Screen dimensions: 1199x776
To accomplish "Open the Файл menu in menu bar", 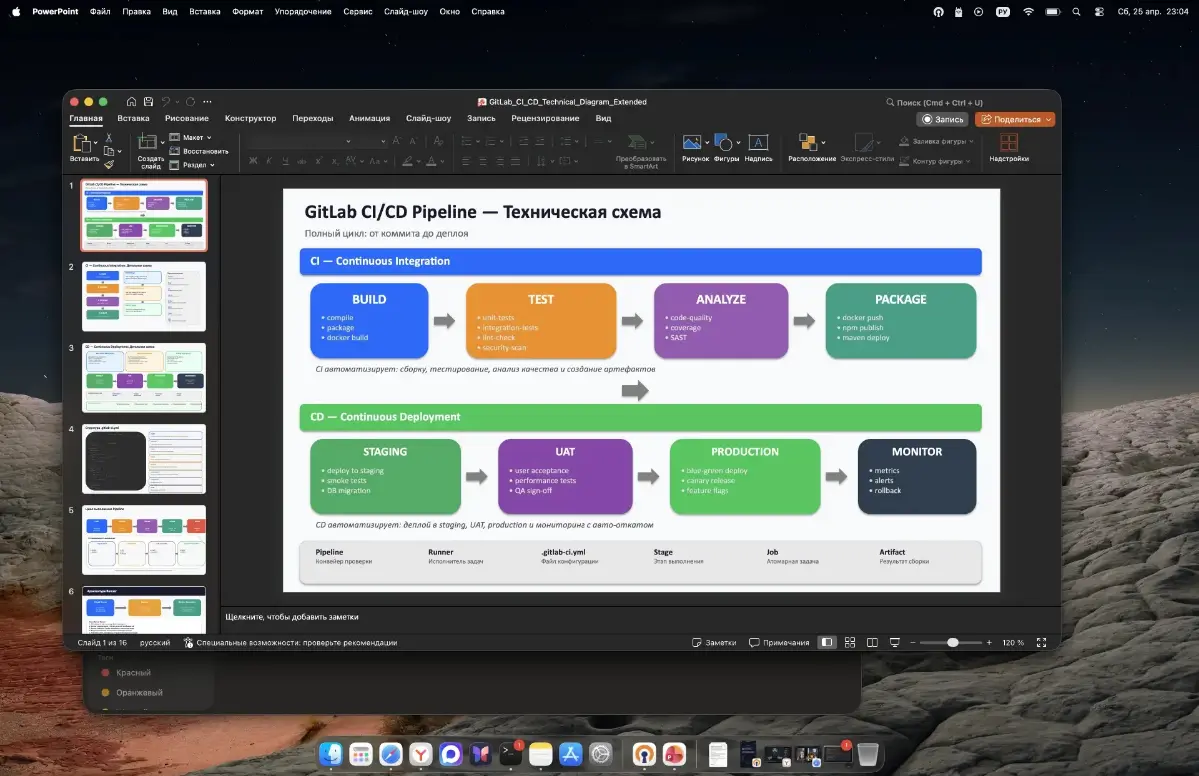I will pos(100,11).
